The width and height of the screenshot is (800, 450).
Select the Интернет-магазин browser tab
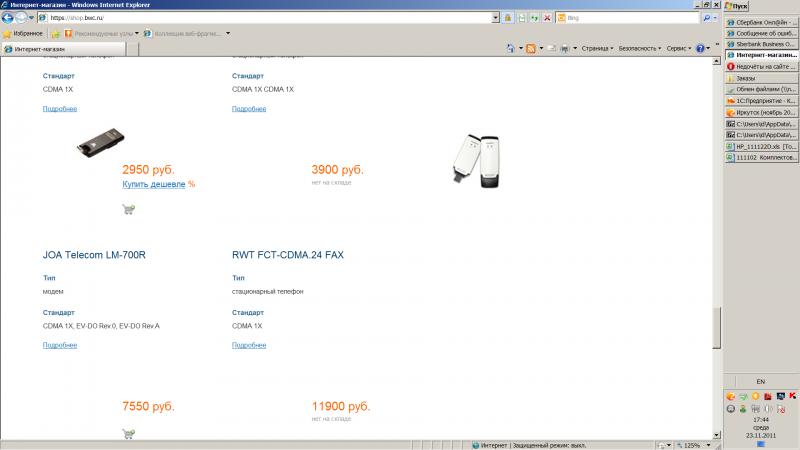[64, 49]
